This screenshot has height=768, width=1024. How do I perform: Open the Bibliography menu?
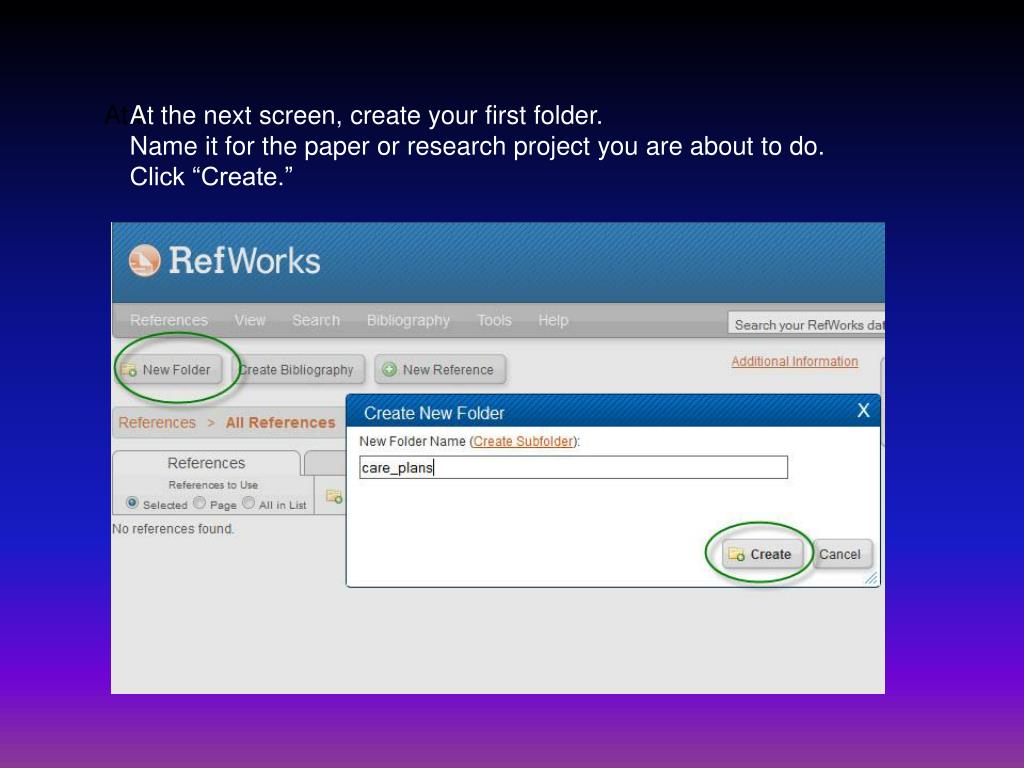coord(408,321)
